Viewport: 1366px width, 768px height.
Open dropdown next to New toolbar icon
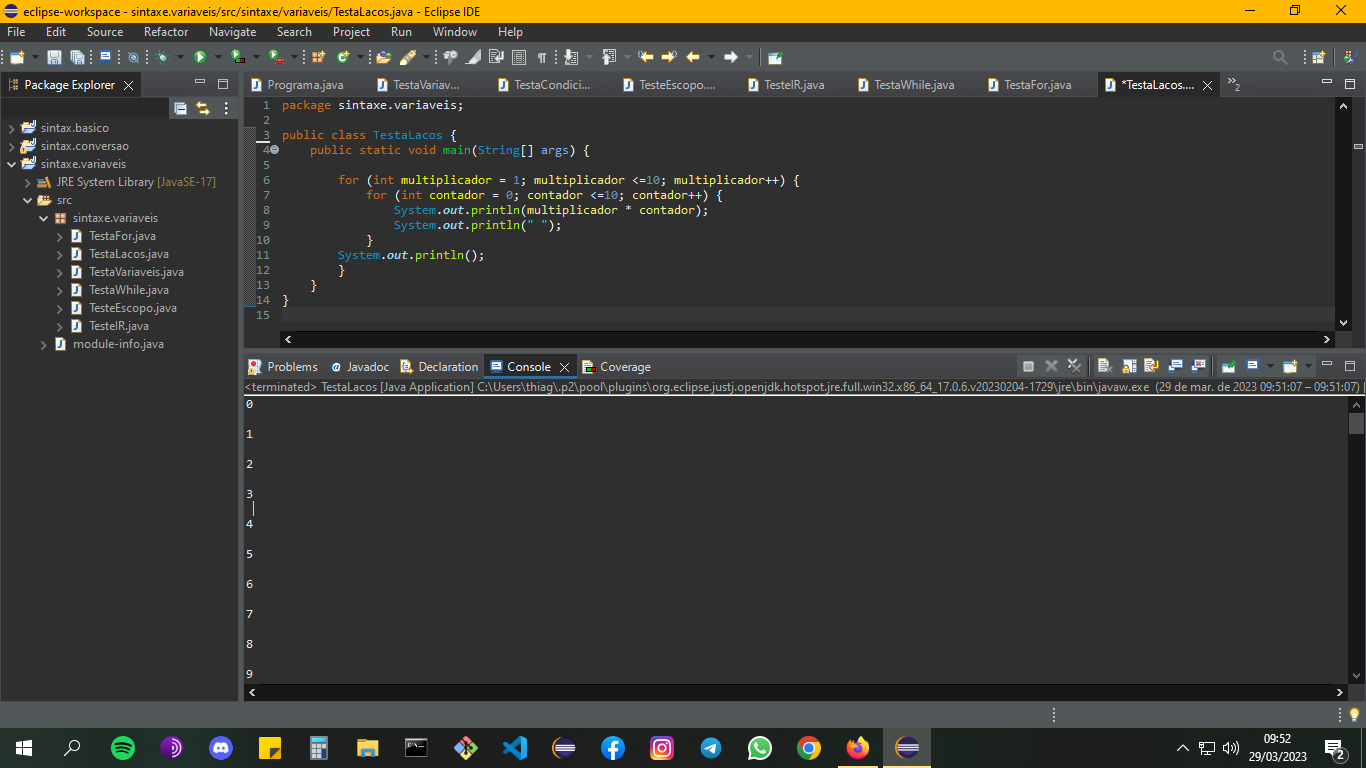point(35,57)
